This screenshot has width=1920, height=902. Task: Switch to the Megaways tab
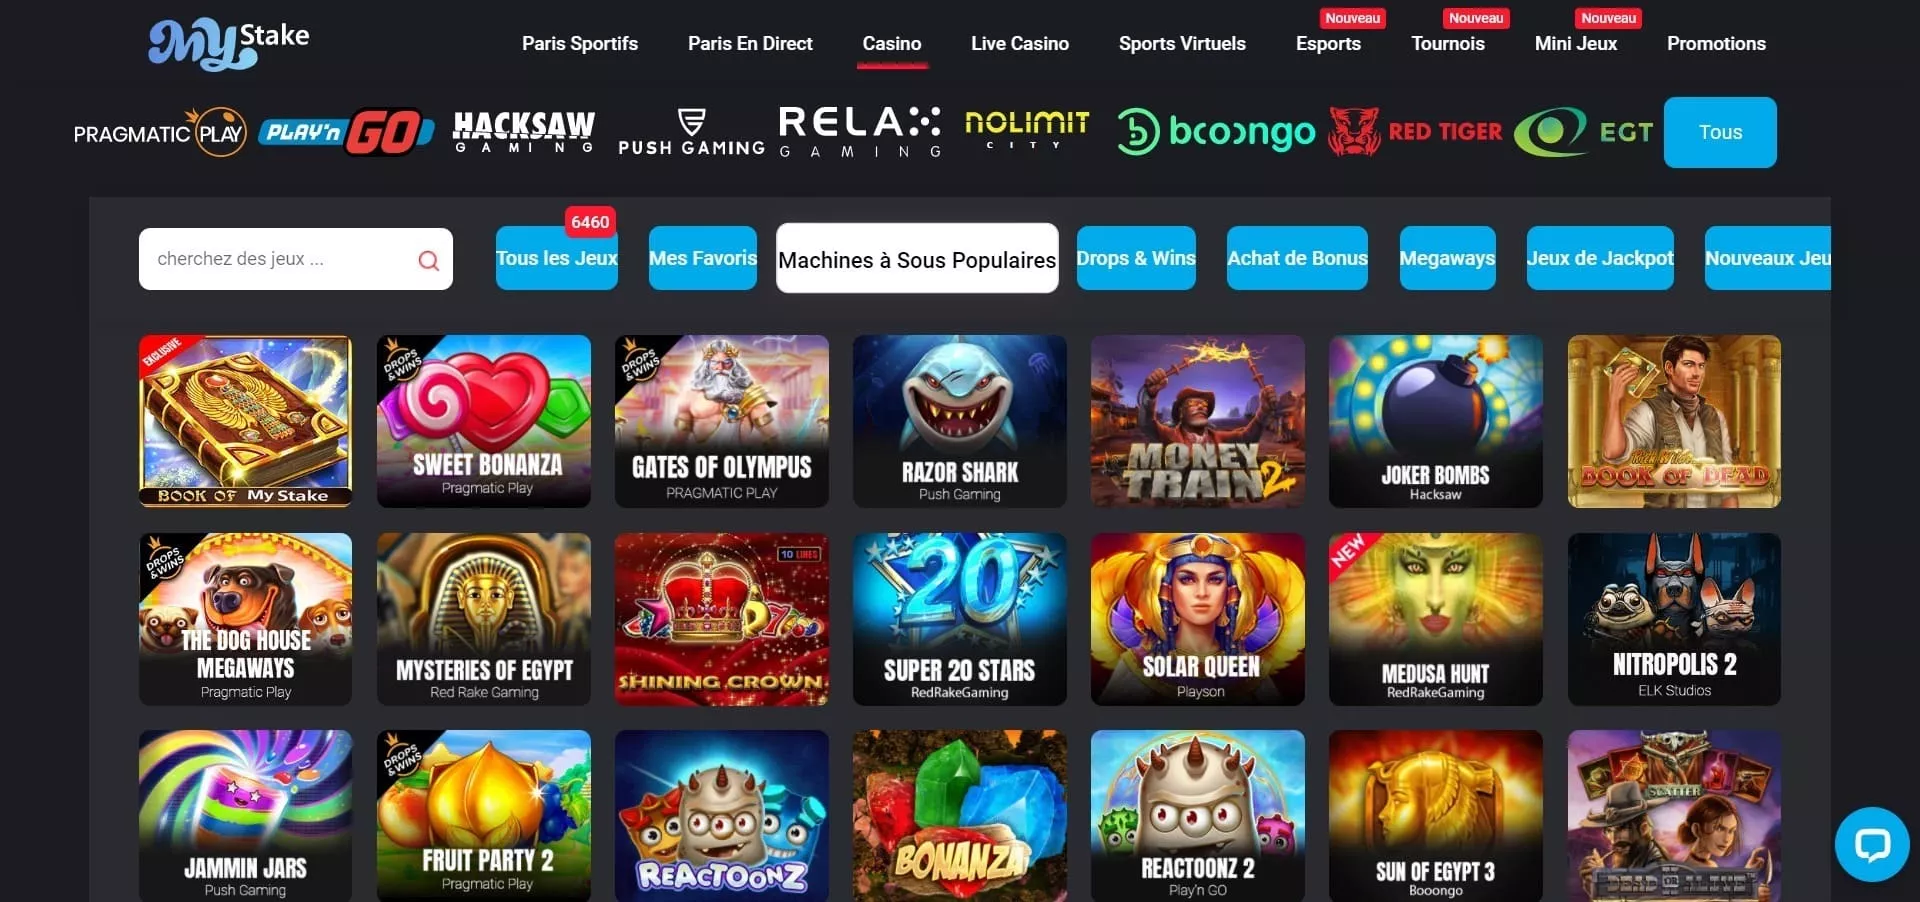[x=1447, y=258]
